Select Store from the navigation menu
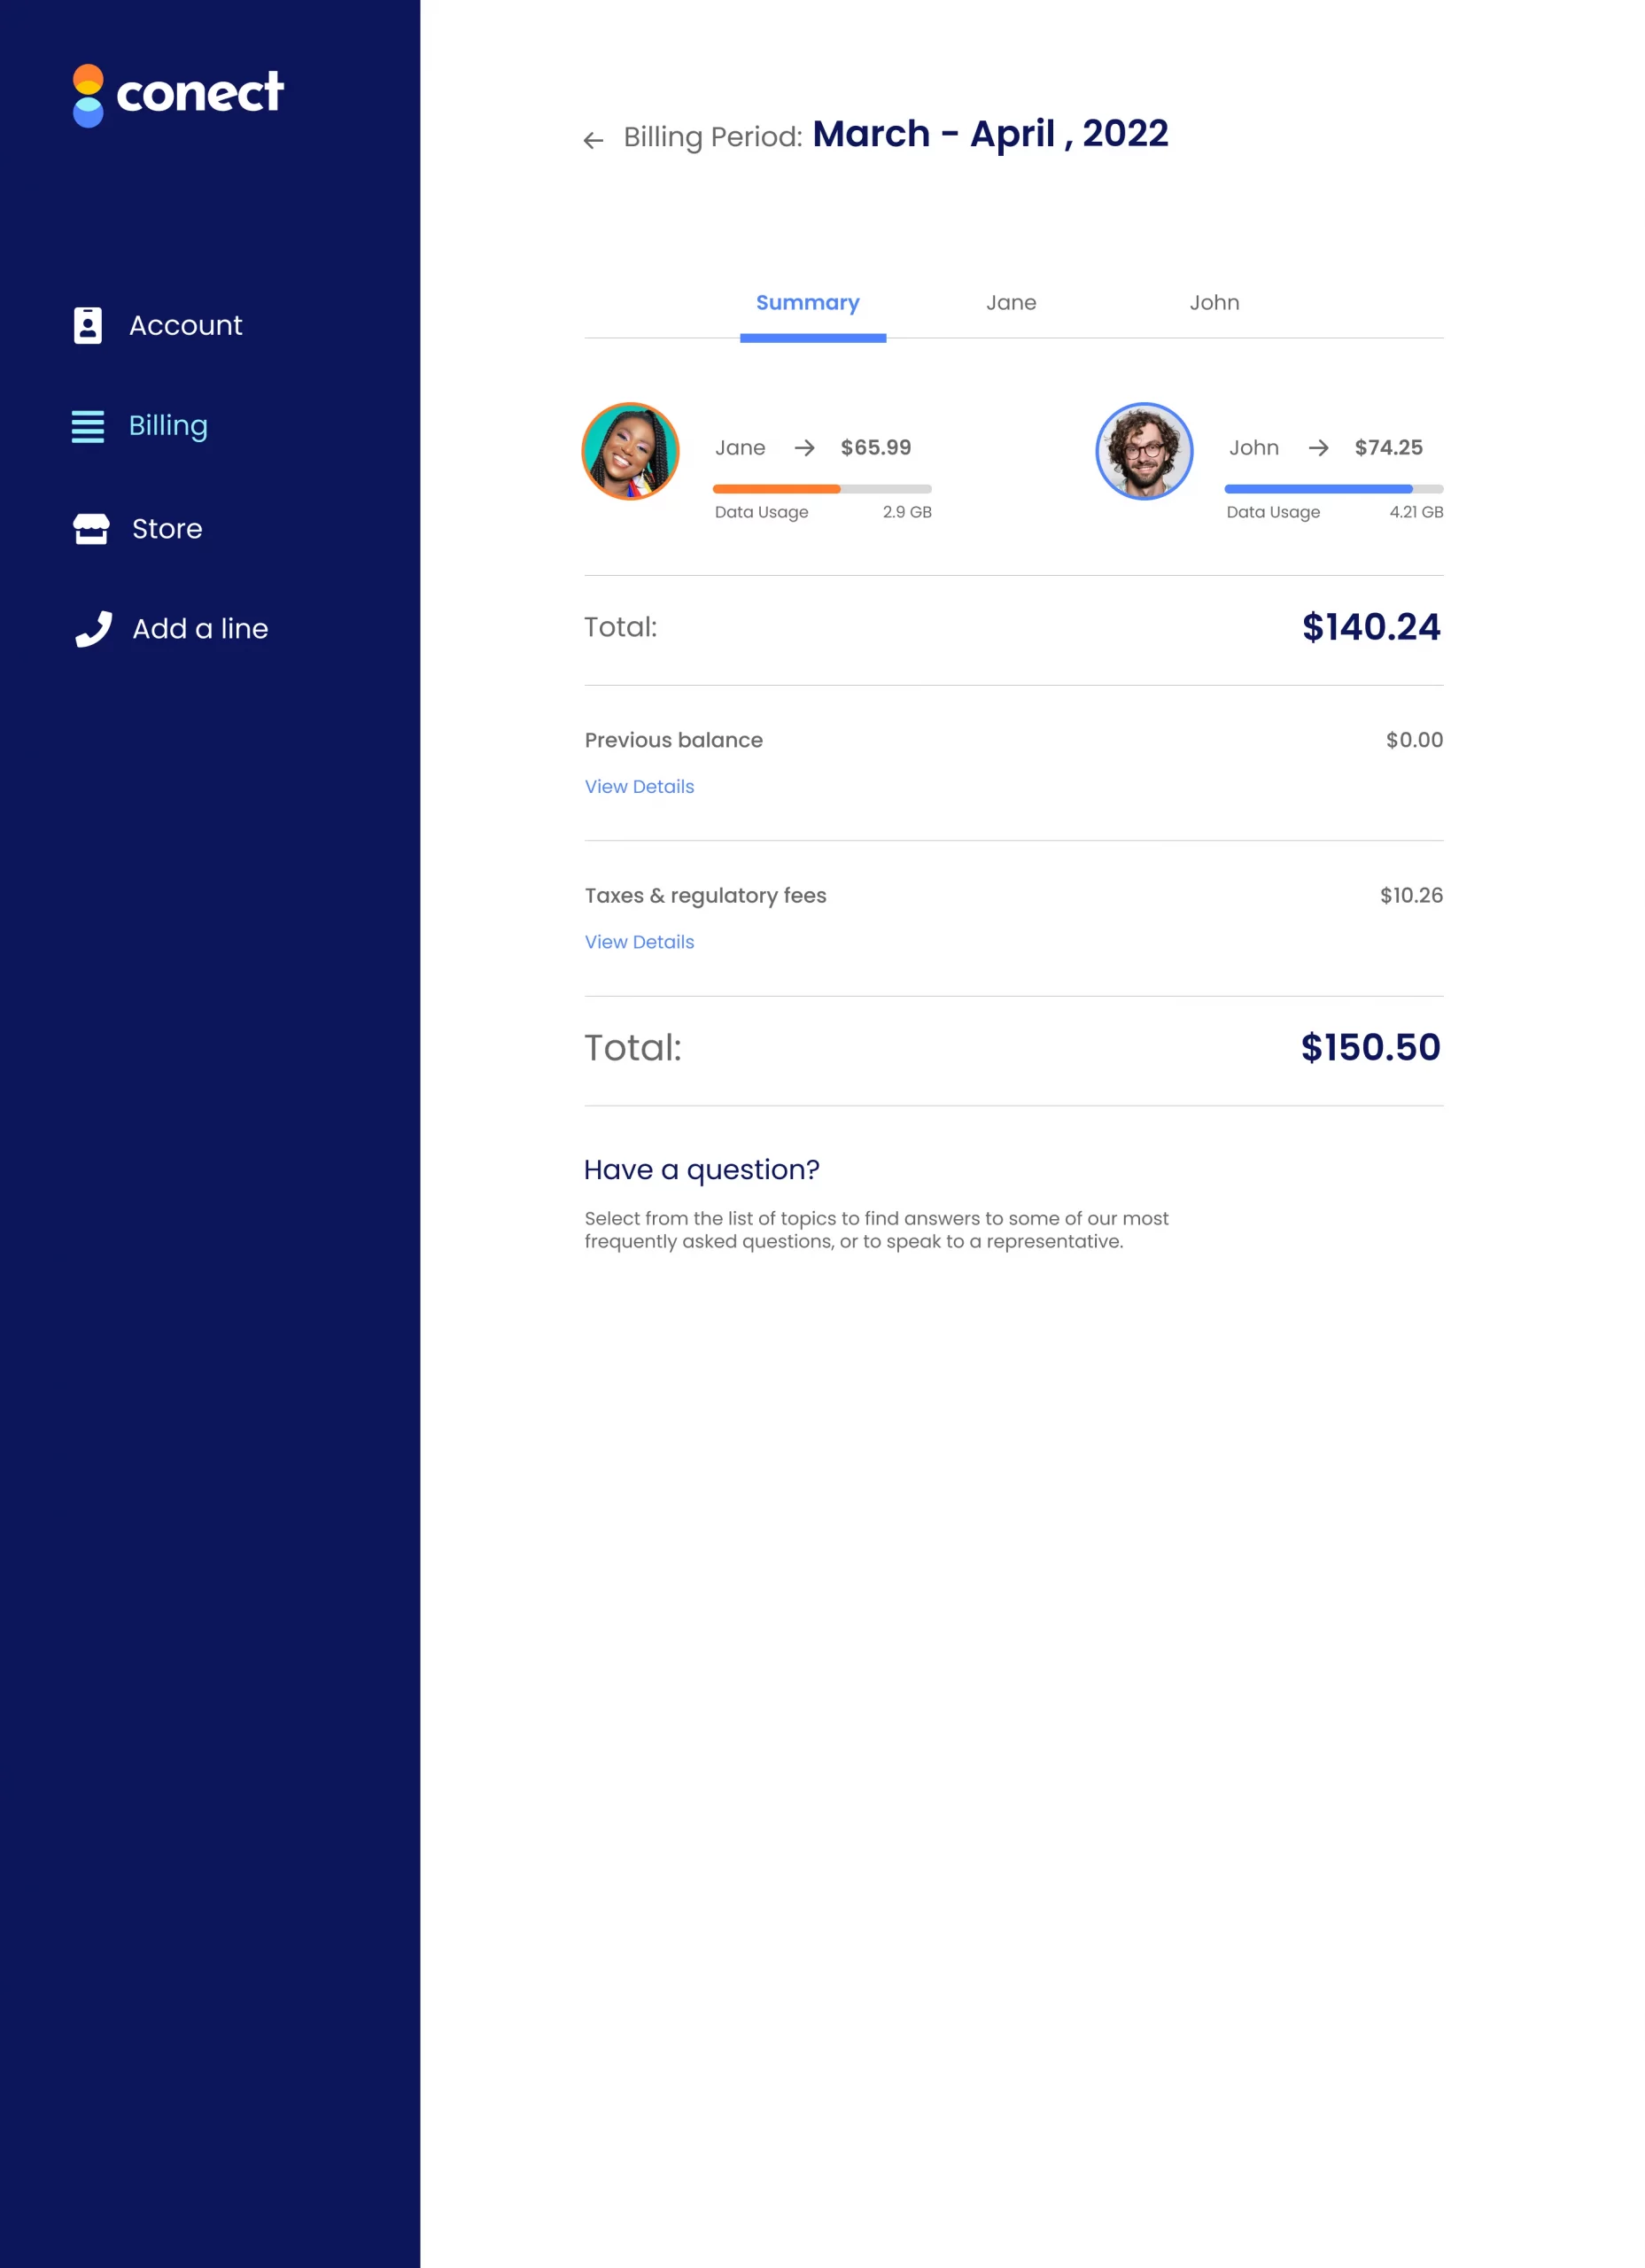The height and width of the screenshot is (2268, 1645). (x=166, y=529)
